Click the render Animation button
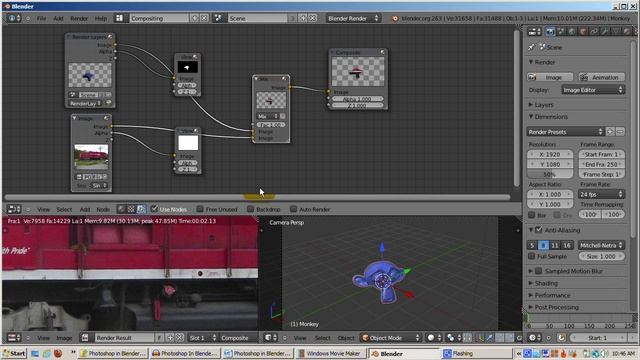 (x=601, y=77)
